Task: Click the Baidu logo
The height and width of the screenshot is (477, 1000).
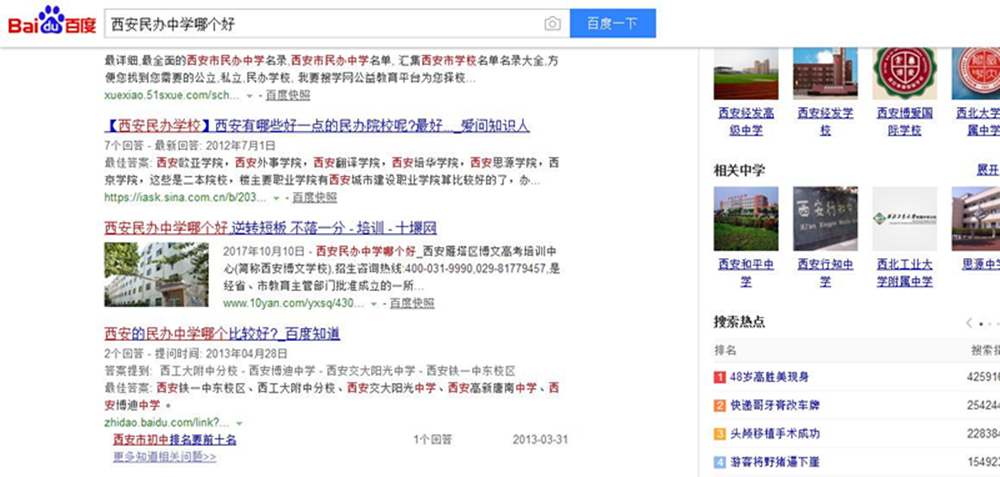Action: click(52, 21)
